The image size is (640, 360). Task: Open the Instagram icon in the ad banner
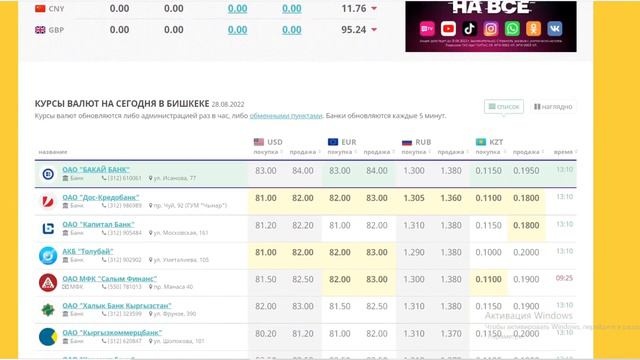(x=491, y=29)
